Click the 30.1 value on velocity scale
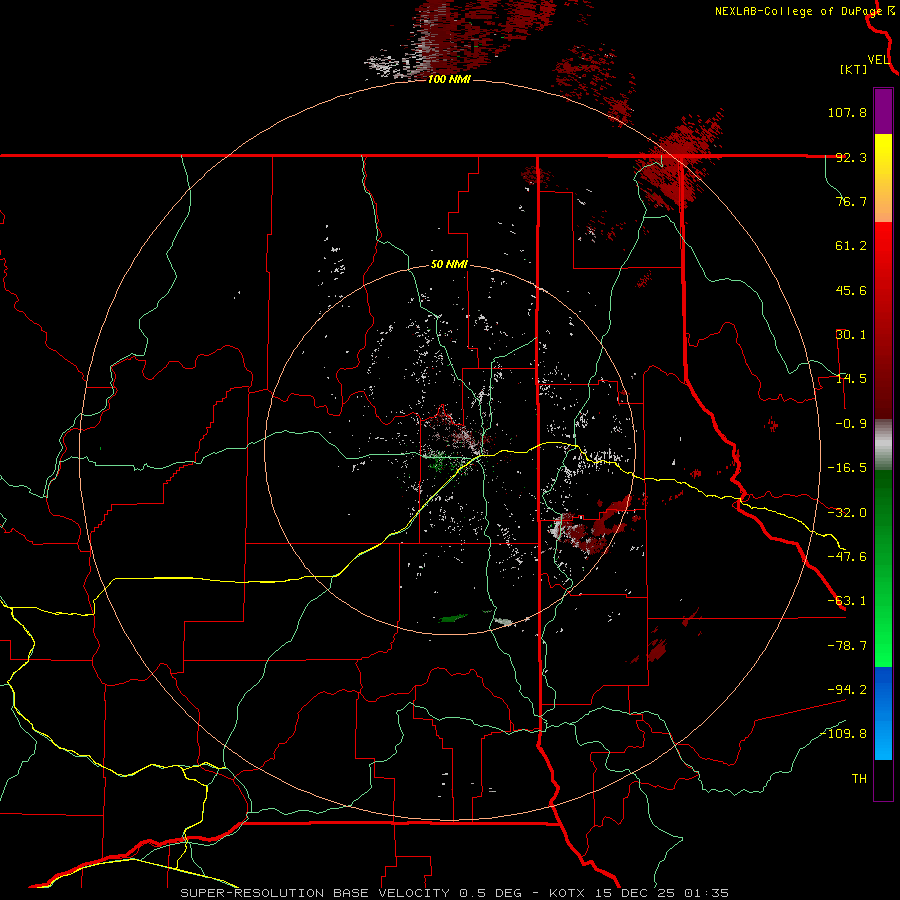The height and width of the screenshot is (900, 900). [851, 335]
